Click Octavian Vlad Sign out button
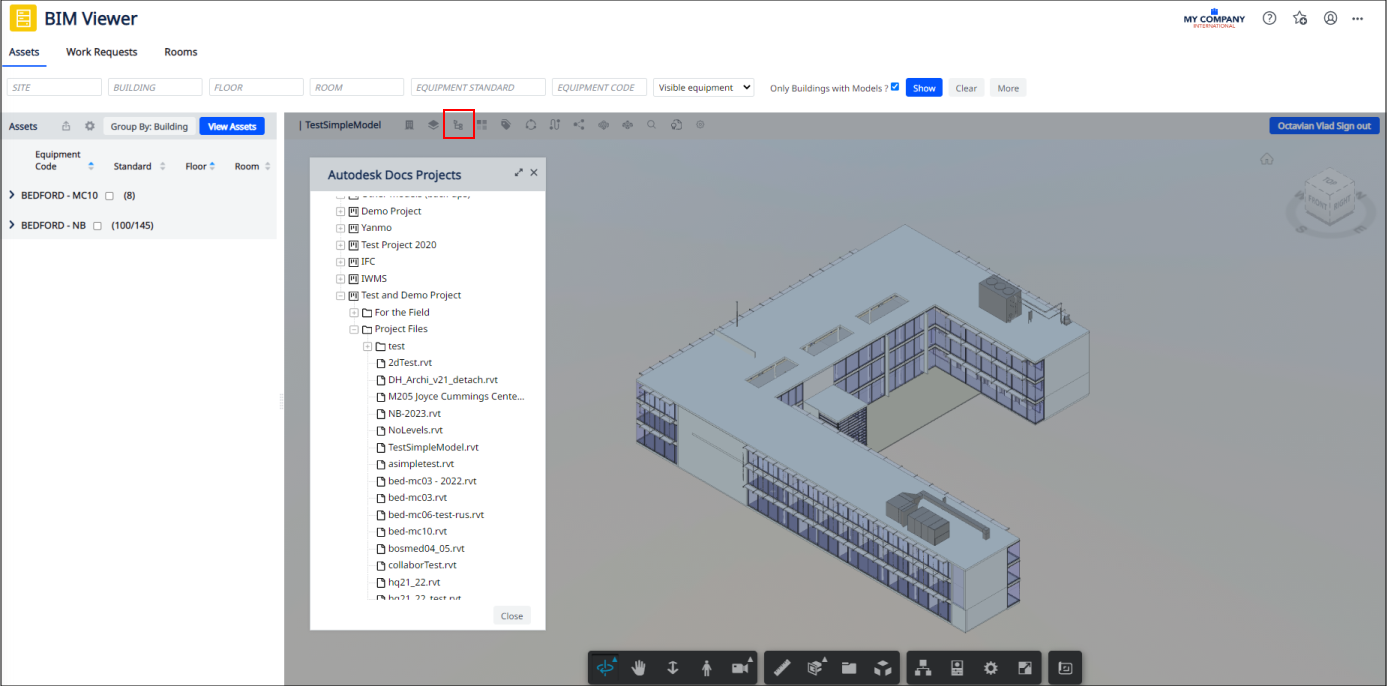The width and height of the screenshot is (1388, 686). tap(1324, 126)
